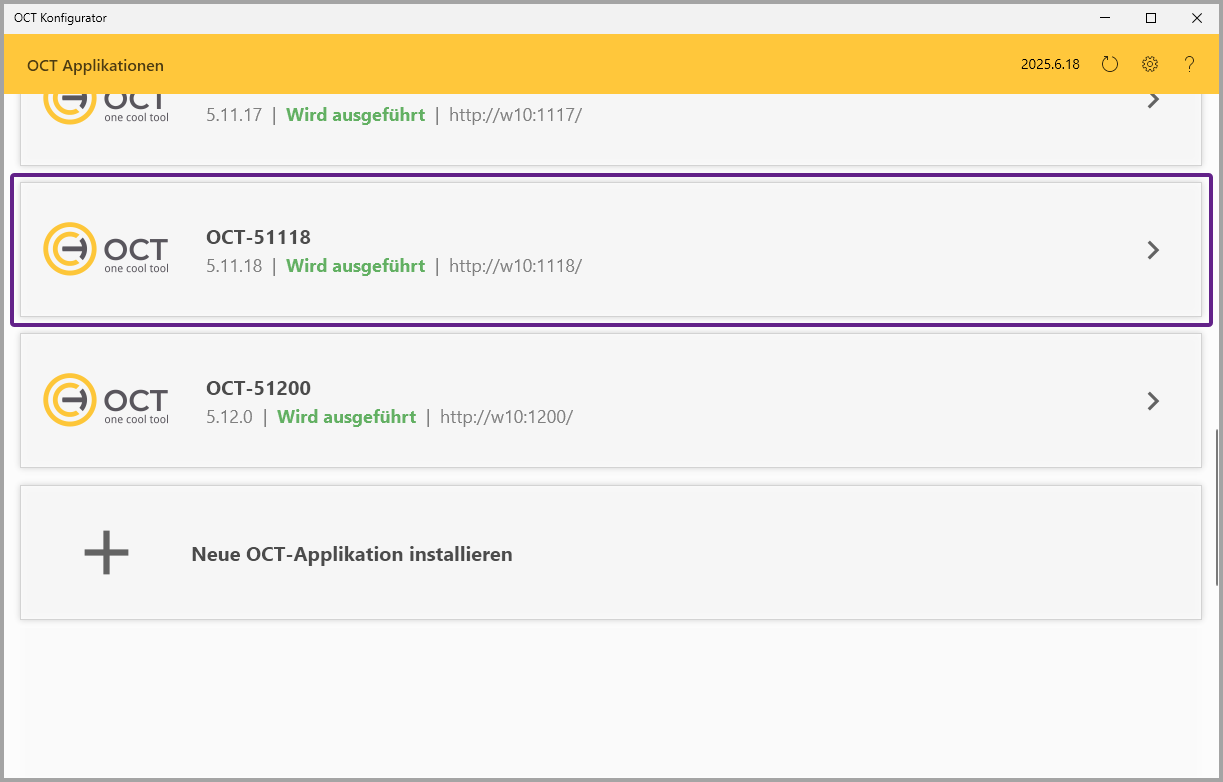Image resolution: width=1223 pixels, height=782 pixels.
Task: Maximize the OCT Konfigurator window
Action: point(1151,18)
